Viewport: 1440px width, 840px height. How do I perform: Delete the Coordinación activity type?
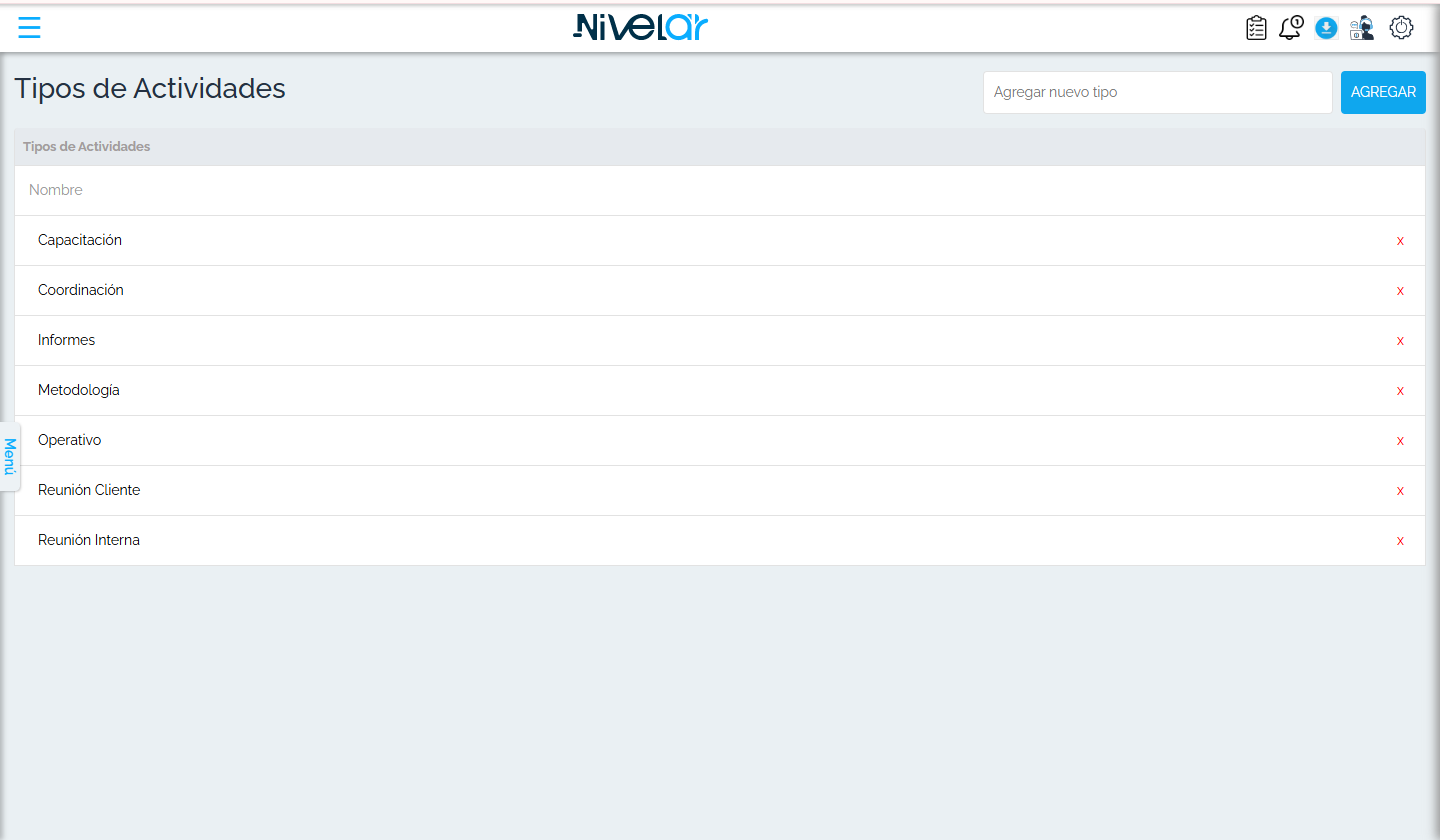(1400, 291)
